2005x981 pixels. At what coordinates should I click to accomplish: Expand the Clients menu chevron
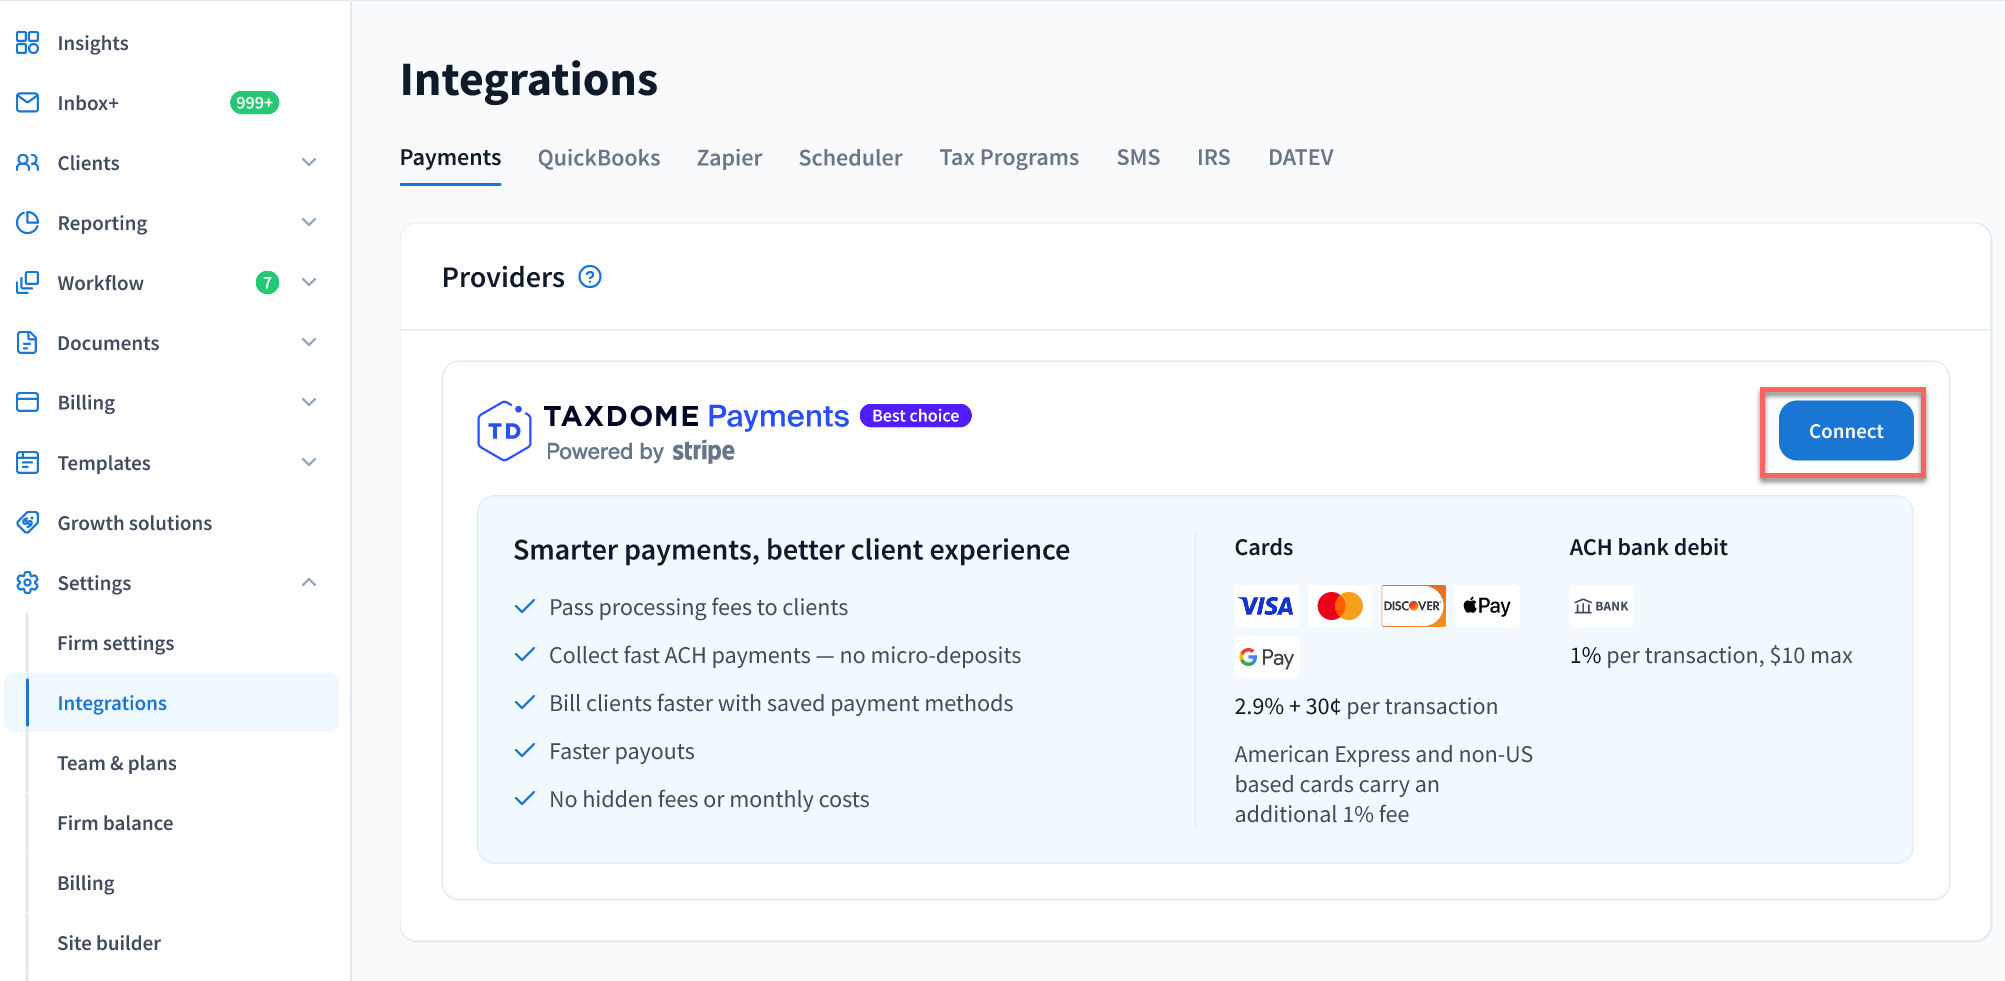click(309, 163)
